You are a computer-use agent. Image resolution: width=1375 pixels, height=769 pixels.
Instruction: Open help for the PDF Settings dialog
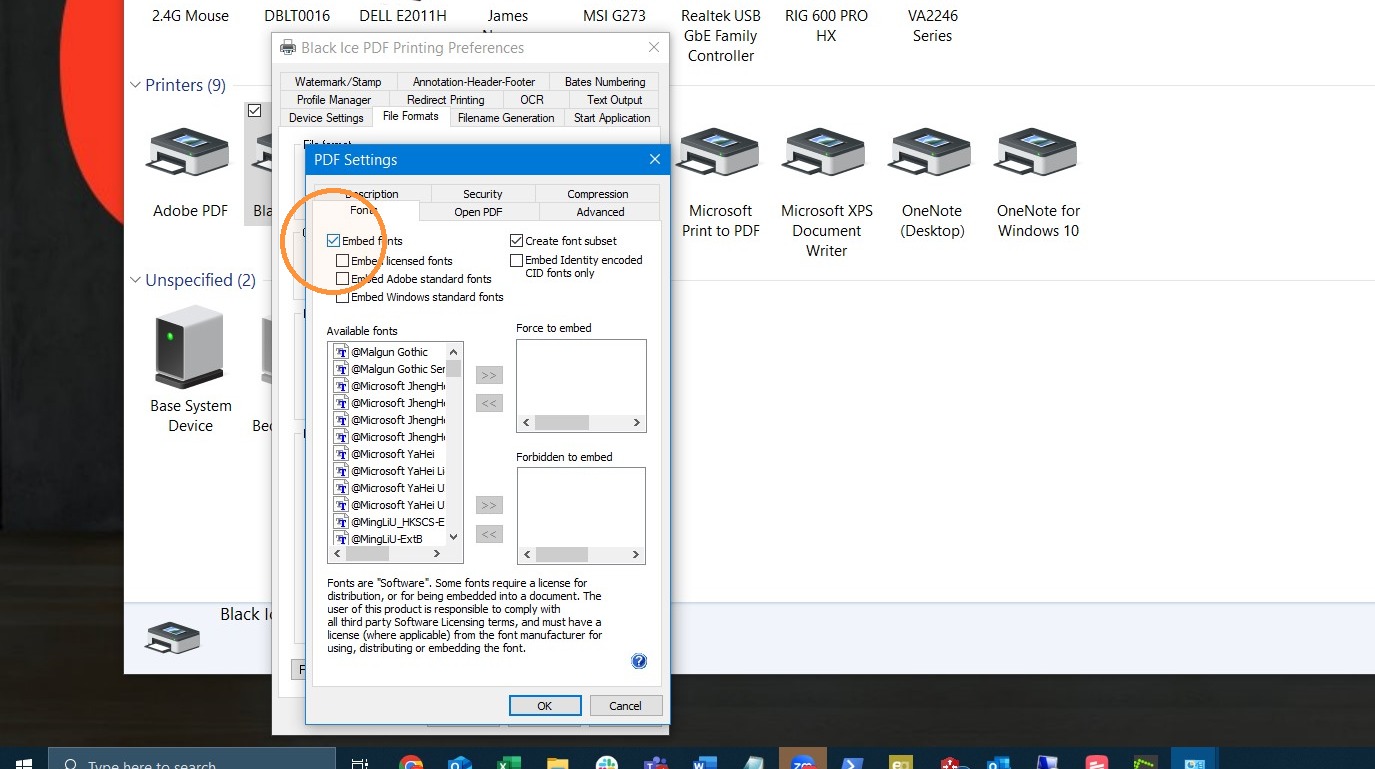[639, 661]
